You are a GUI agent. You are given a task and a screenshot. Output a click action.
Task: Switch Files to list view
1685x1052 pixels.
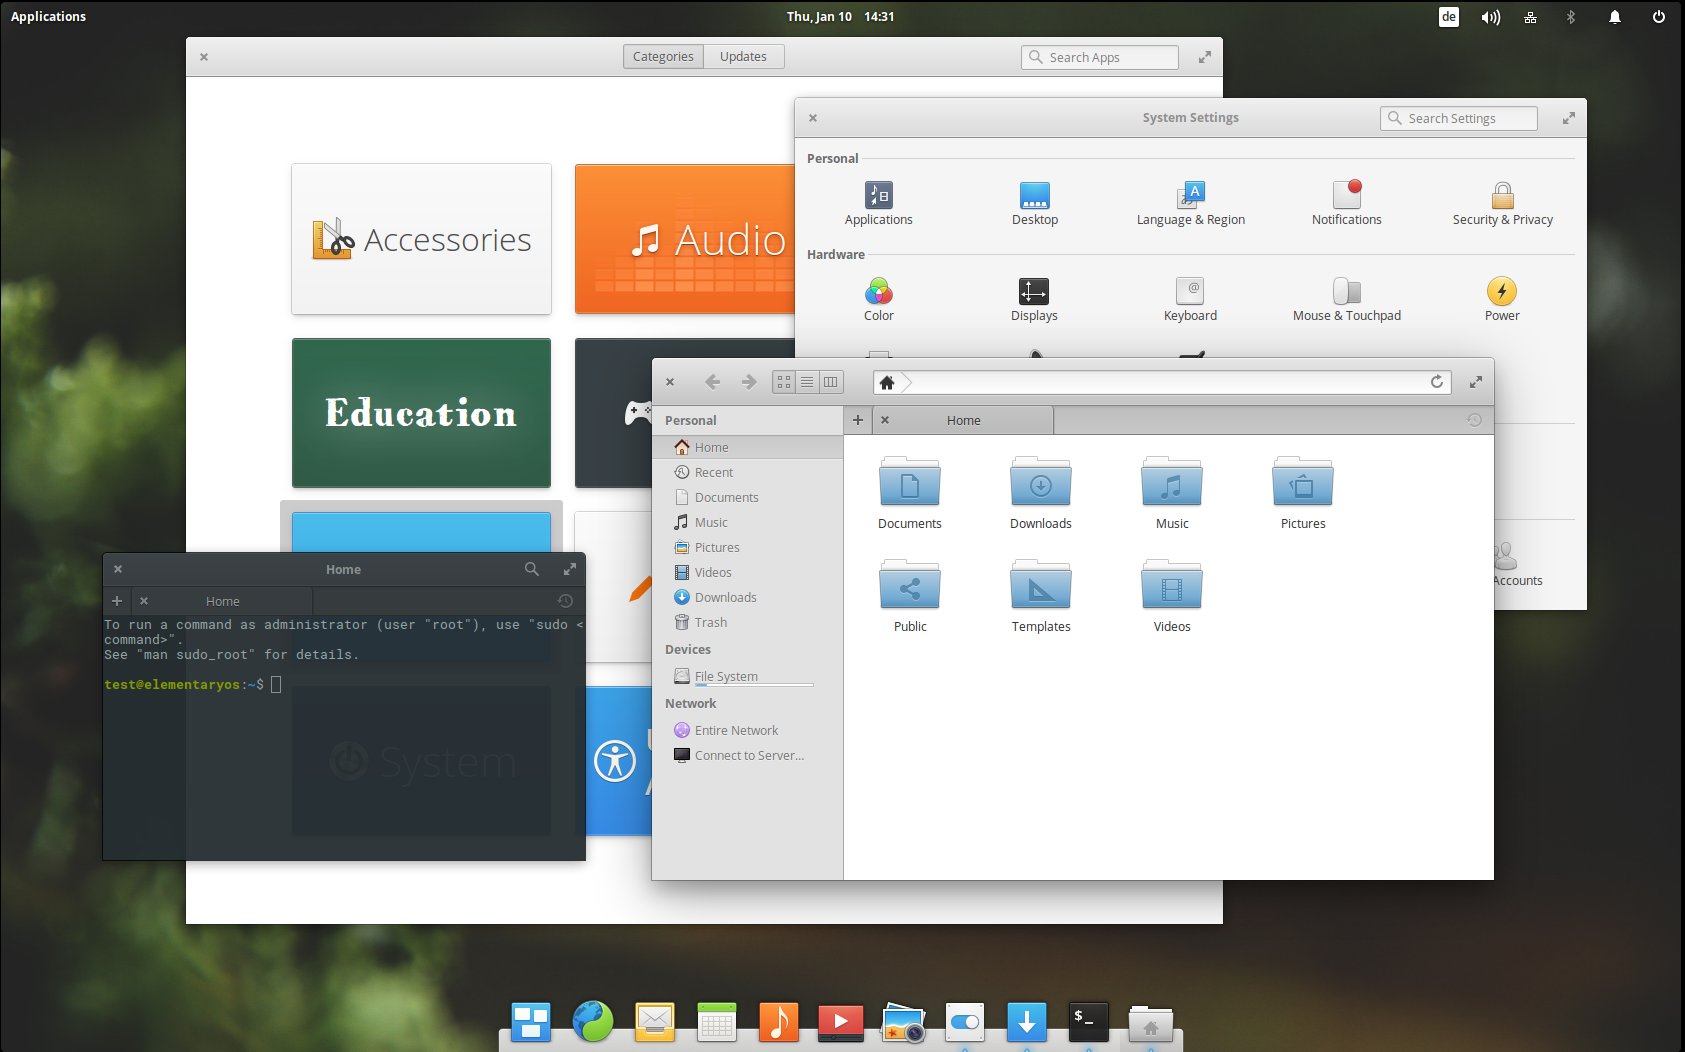pos(807,382)
